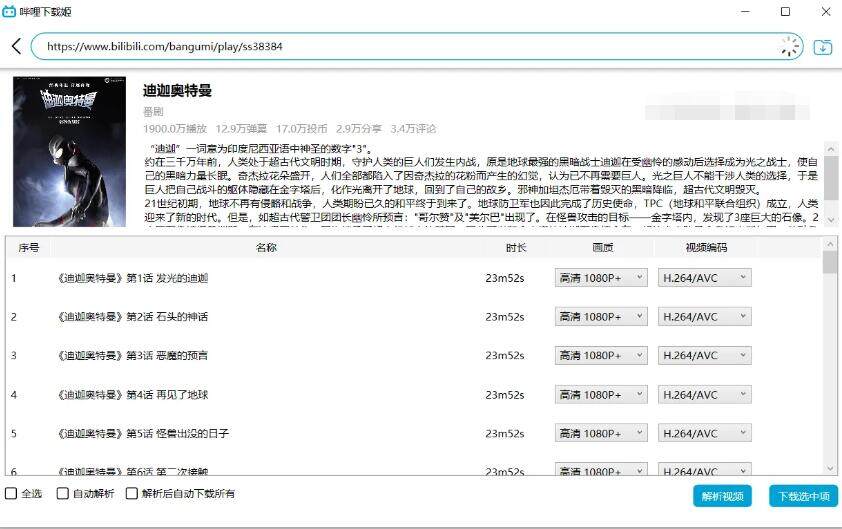Click the 画质 column header
The image size is (842, 529).
pos(603,248)
